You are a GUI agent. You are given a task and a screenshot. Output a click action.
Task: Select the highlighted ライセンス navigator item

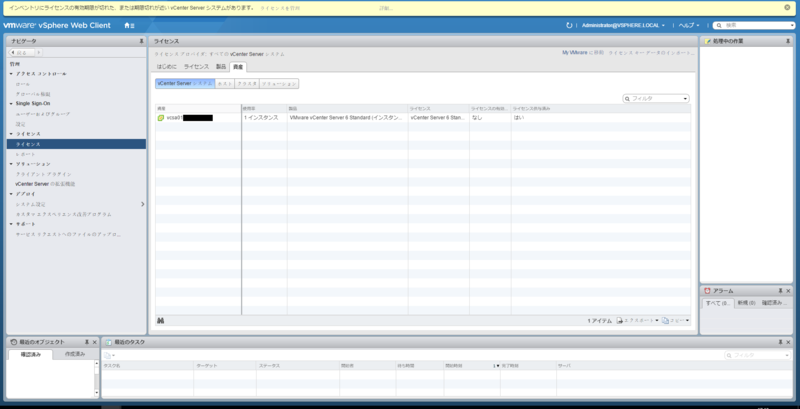[x=77, y=144]
